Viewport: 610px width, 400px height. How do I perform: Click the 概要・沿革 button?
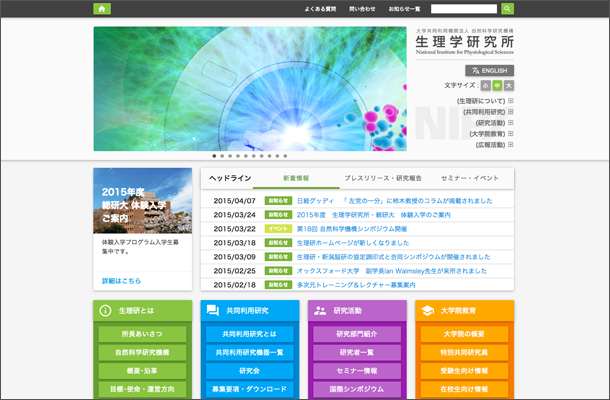click(x=142, y=371)
